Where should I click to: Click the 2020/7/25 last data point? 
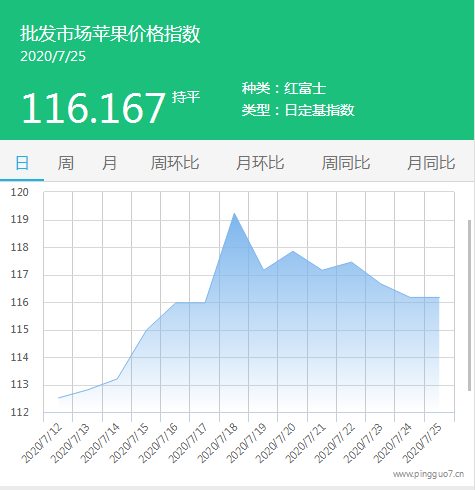pyautogui.click(x=439, y=297)
